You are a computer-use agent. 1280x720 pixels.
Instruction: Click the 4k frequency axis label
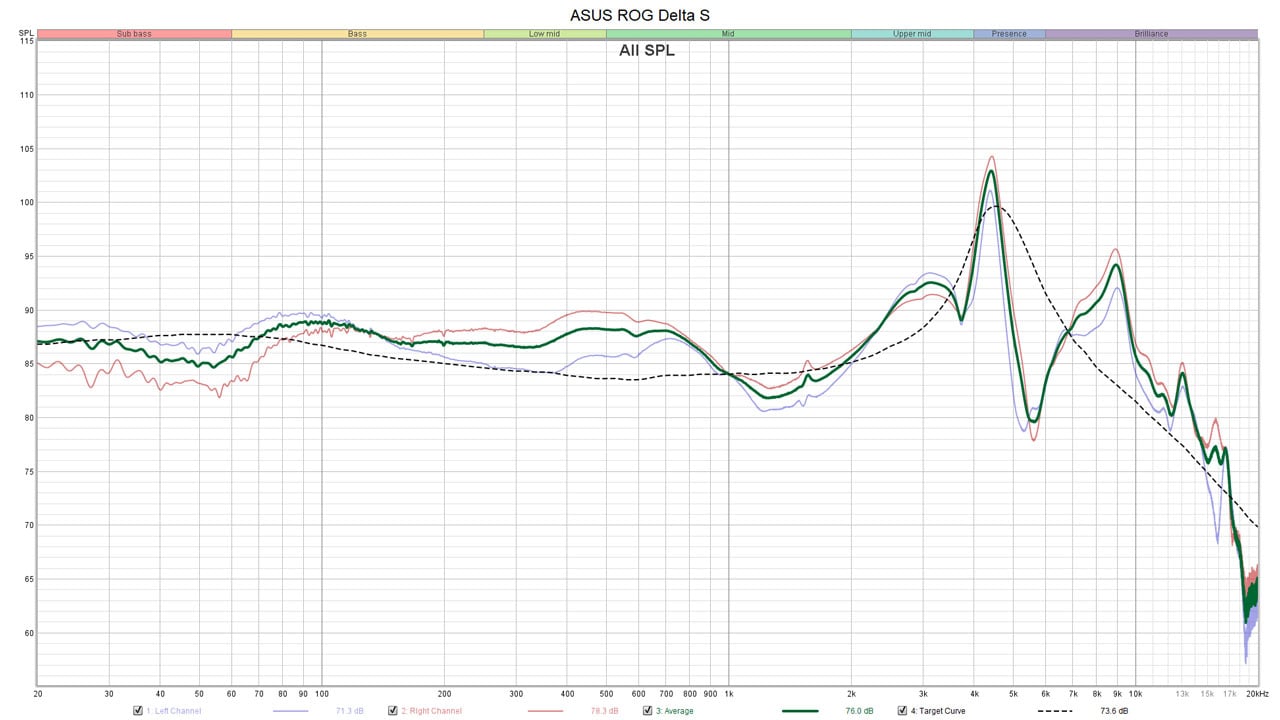(974, 693)
